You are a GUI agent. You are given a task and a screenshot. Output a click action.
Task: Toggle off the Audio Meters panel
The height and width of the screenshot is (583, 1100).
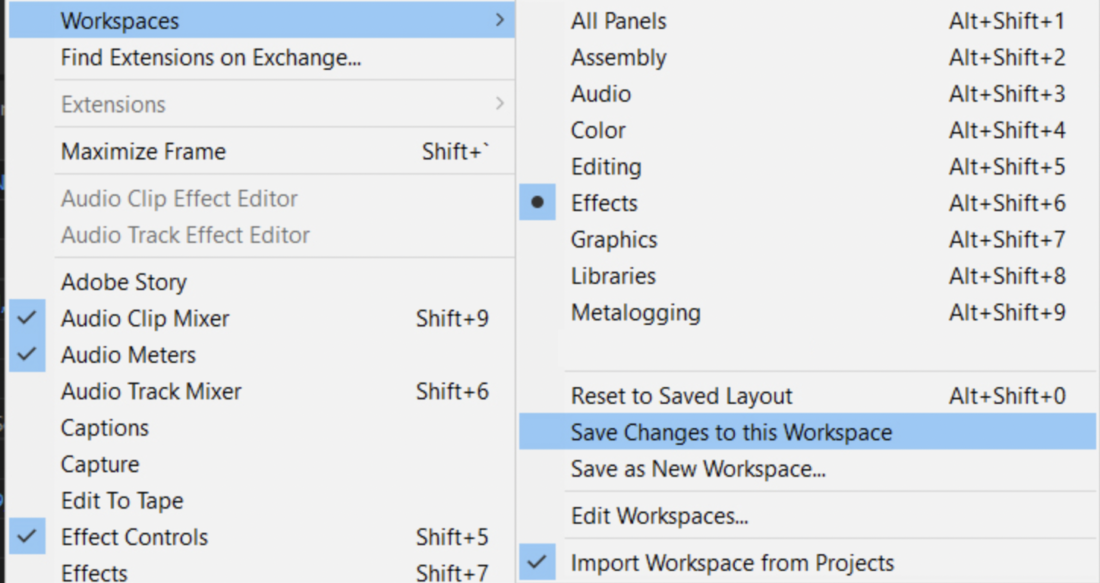[131, 355]
